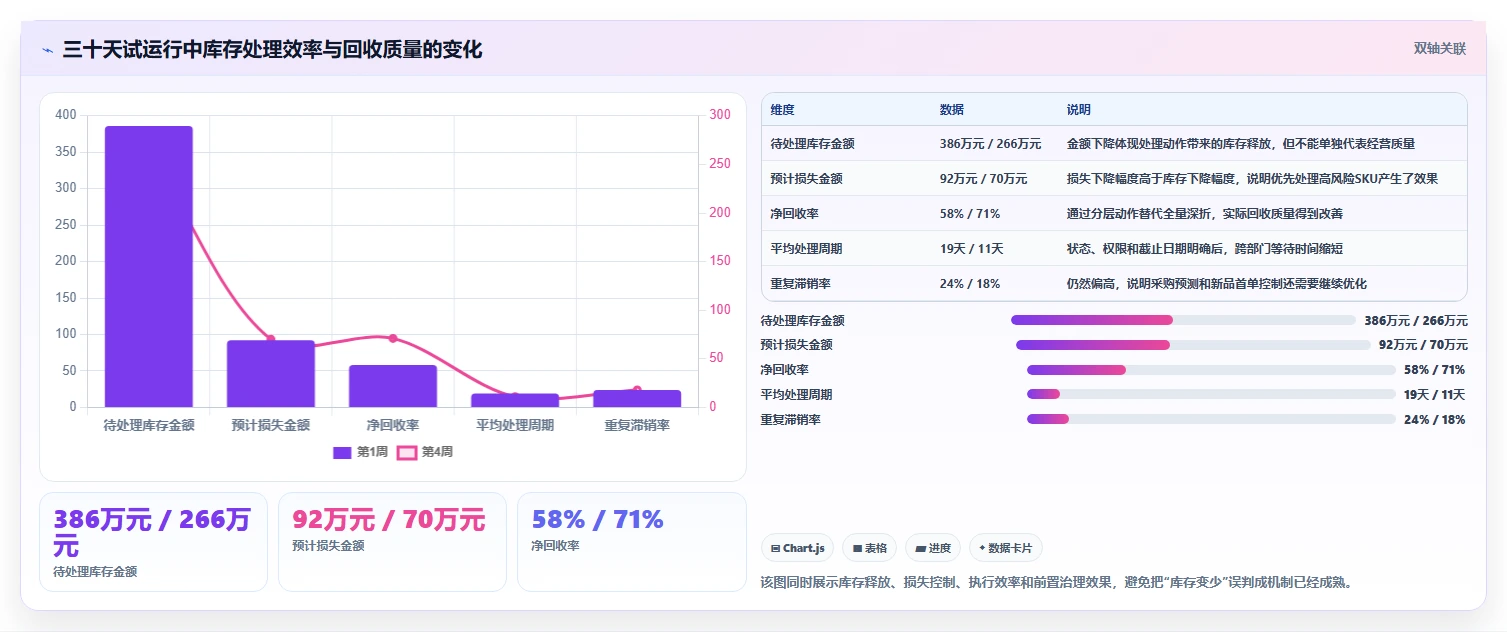Click table cell 92万元 / 70万元
The width and height of the screenshot is (1507, 632).
pyautogui.click(x=983, y=179)
